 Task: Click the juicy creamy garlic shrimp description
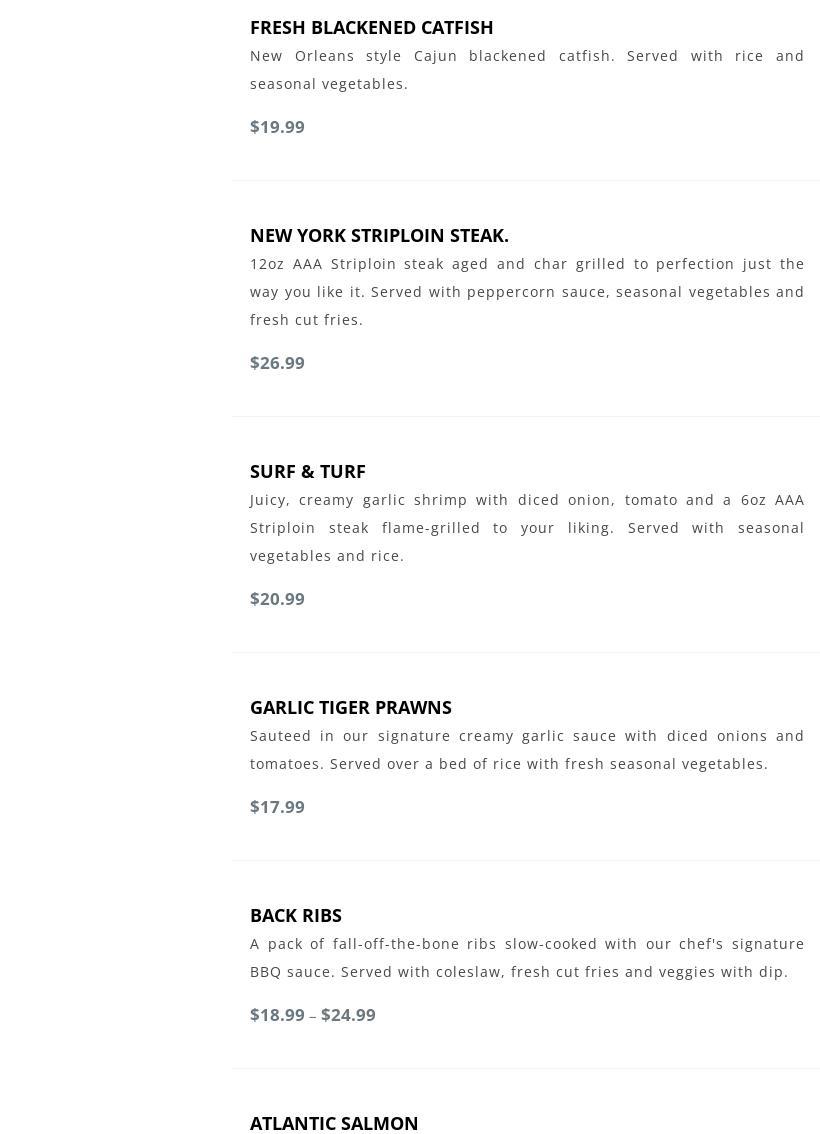[x=526, y=528]
